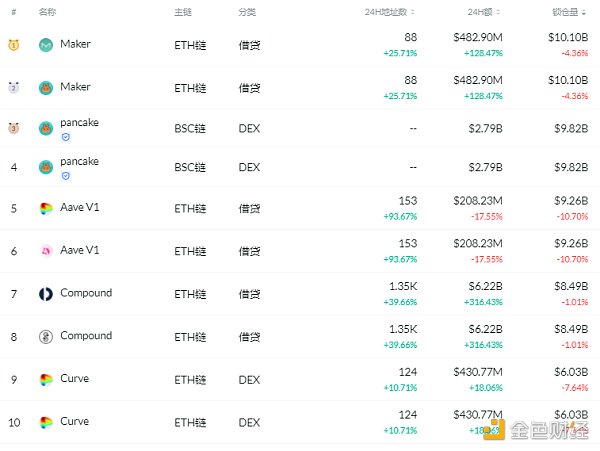Viewport: 600px width, 451px height.
Task: Click the 主链 column header
Action: click(x=182, y=13)
